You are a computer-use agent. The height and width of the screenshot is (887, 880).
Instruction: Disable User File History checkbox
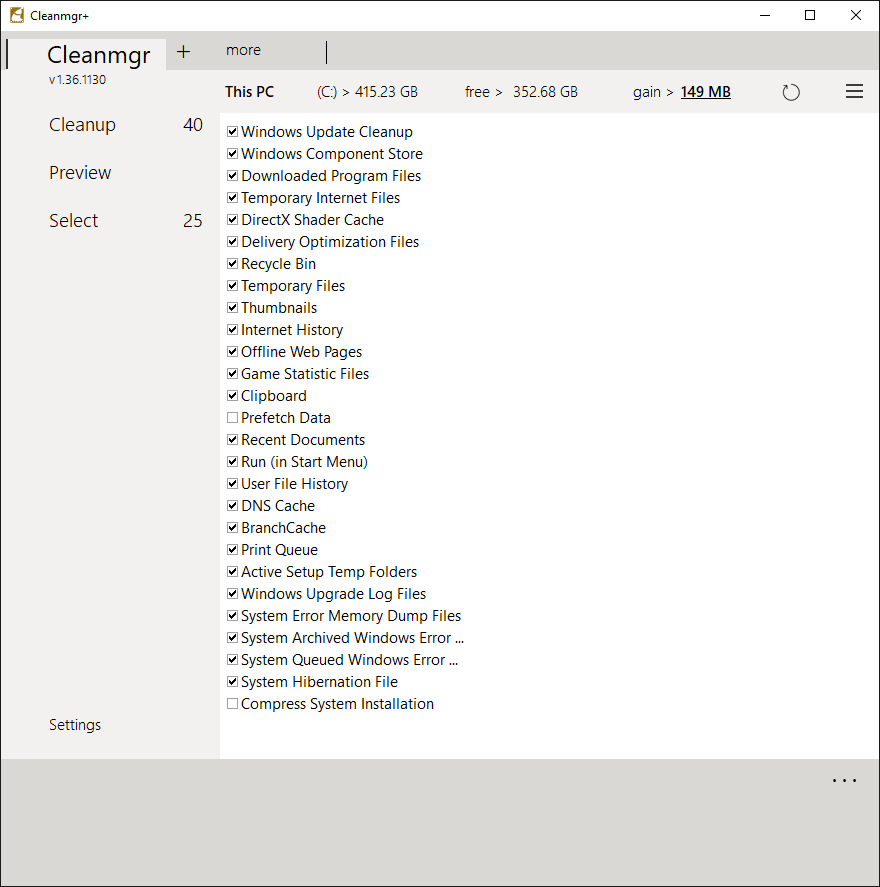[x=232, y=484]
